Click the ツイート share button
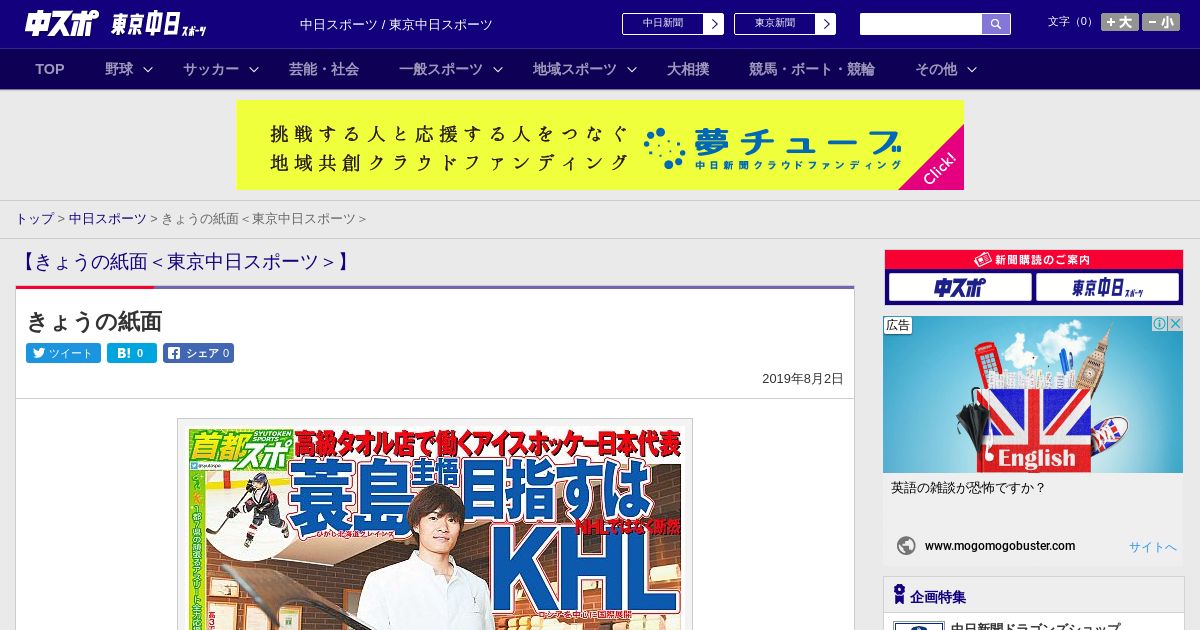Viewport: 1200px width, 630px height. (x=63, y=353)
